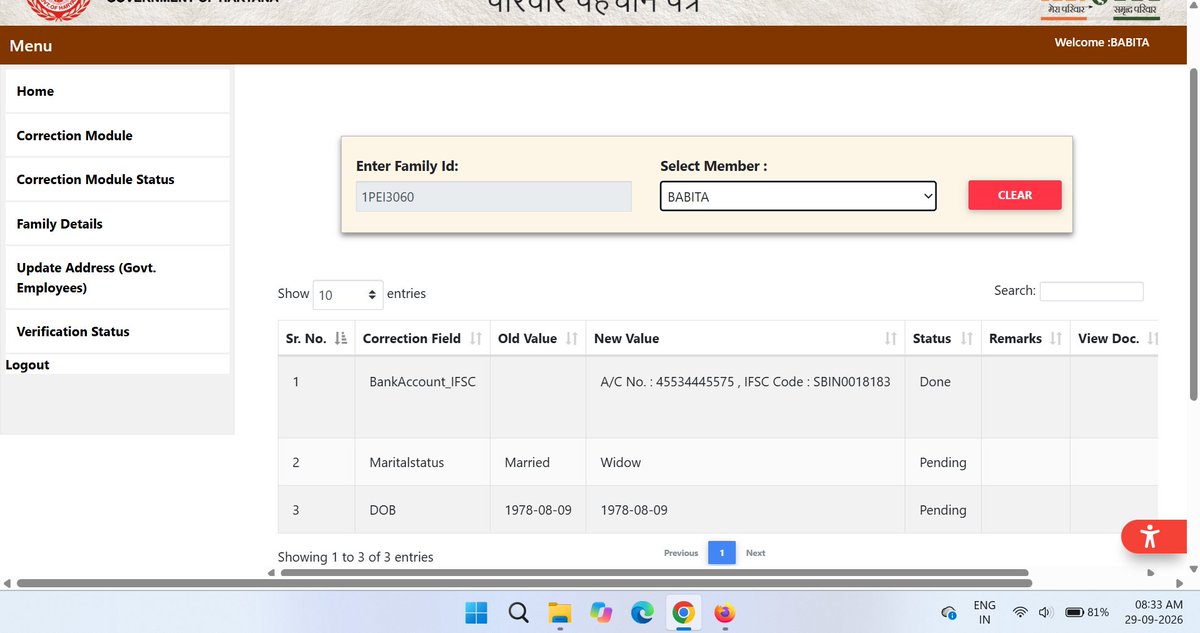This screenshot has width=1200, height=633.
Task: Click Pending status for Maritalstatus row
Action: tap(943, 462)
